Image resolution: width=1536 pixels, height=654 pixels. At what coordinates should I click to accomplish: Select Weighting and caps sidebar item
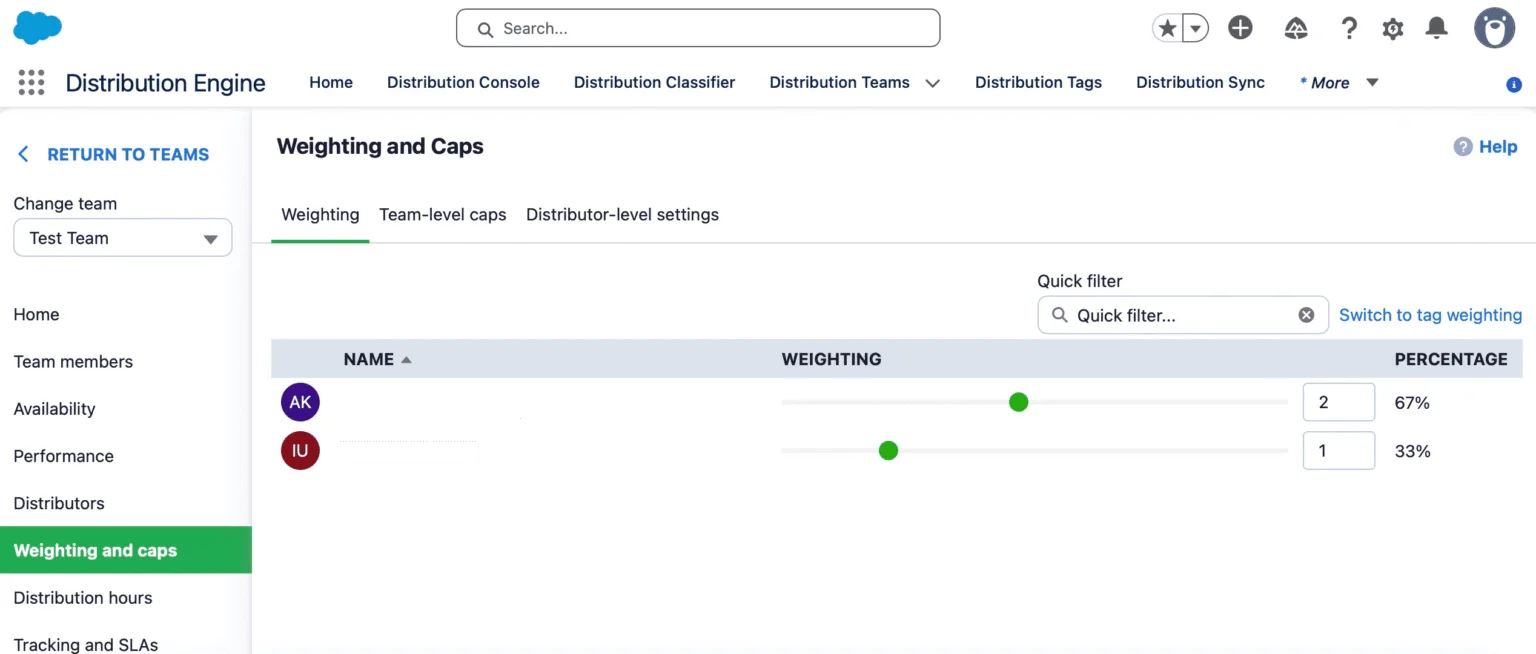(126, 550)
